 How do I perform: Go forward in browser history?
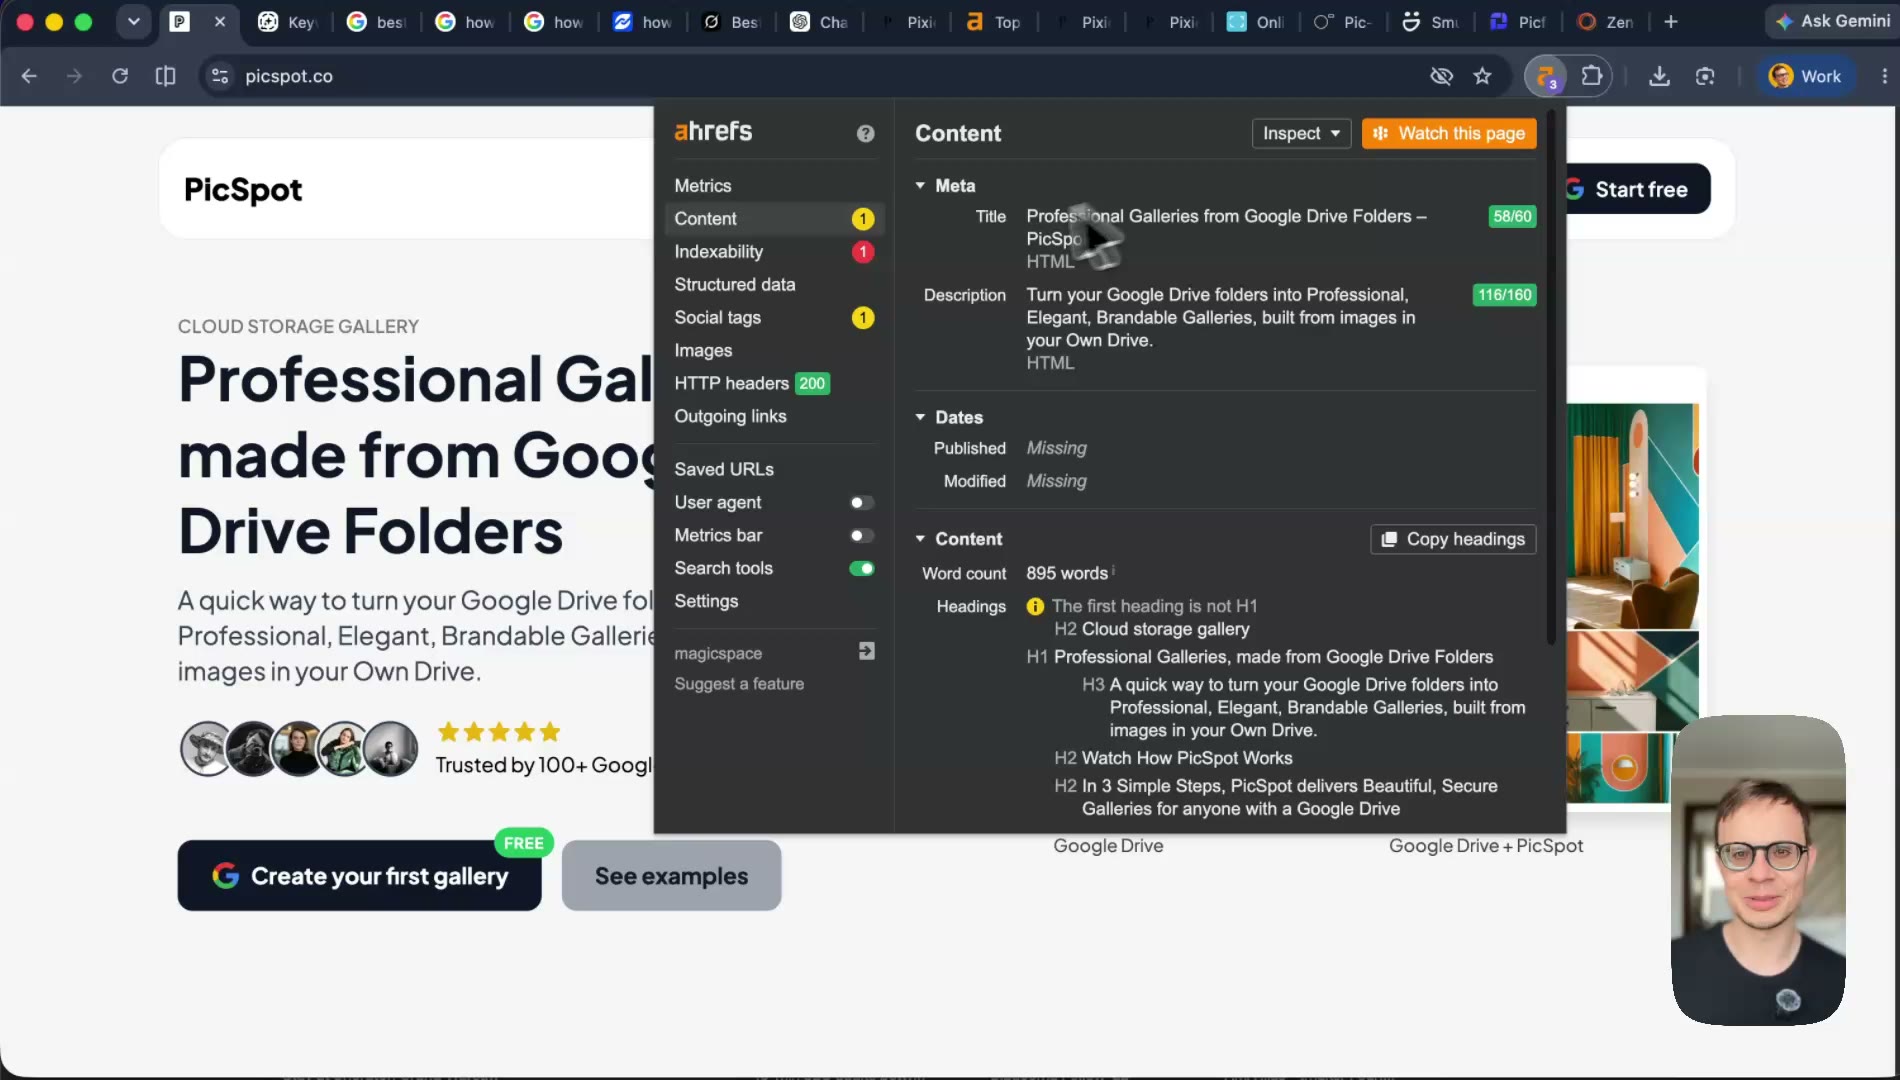74,76
